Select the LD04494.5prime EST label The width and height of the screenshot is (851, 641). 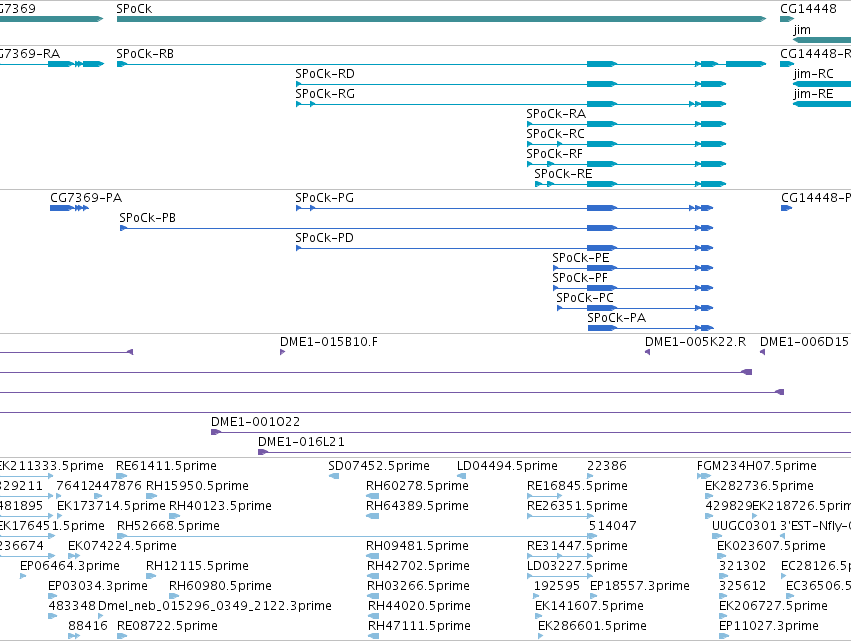coord(507,466)
